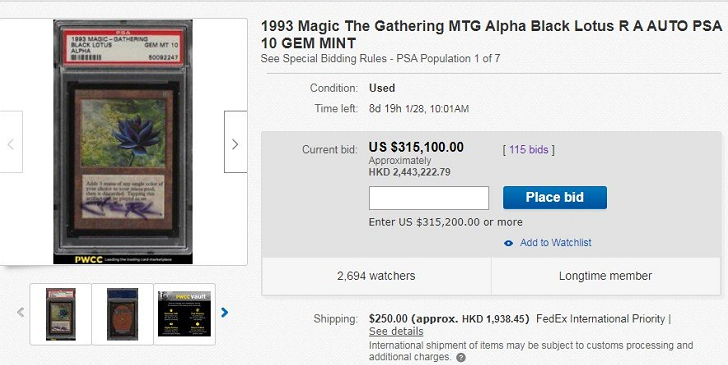Click the Add to Watchlist link
Image resolution: width=728 pixels, height=365 pixels.
pos(555,242)
